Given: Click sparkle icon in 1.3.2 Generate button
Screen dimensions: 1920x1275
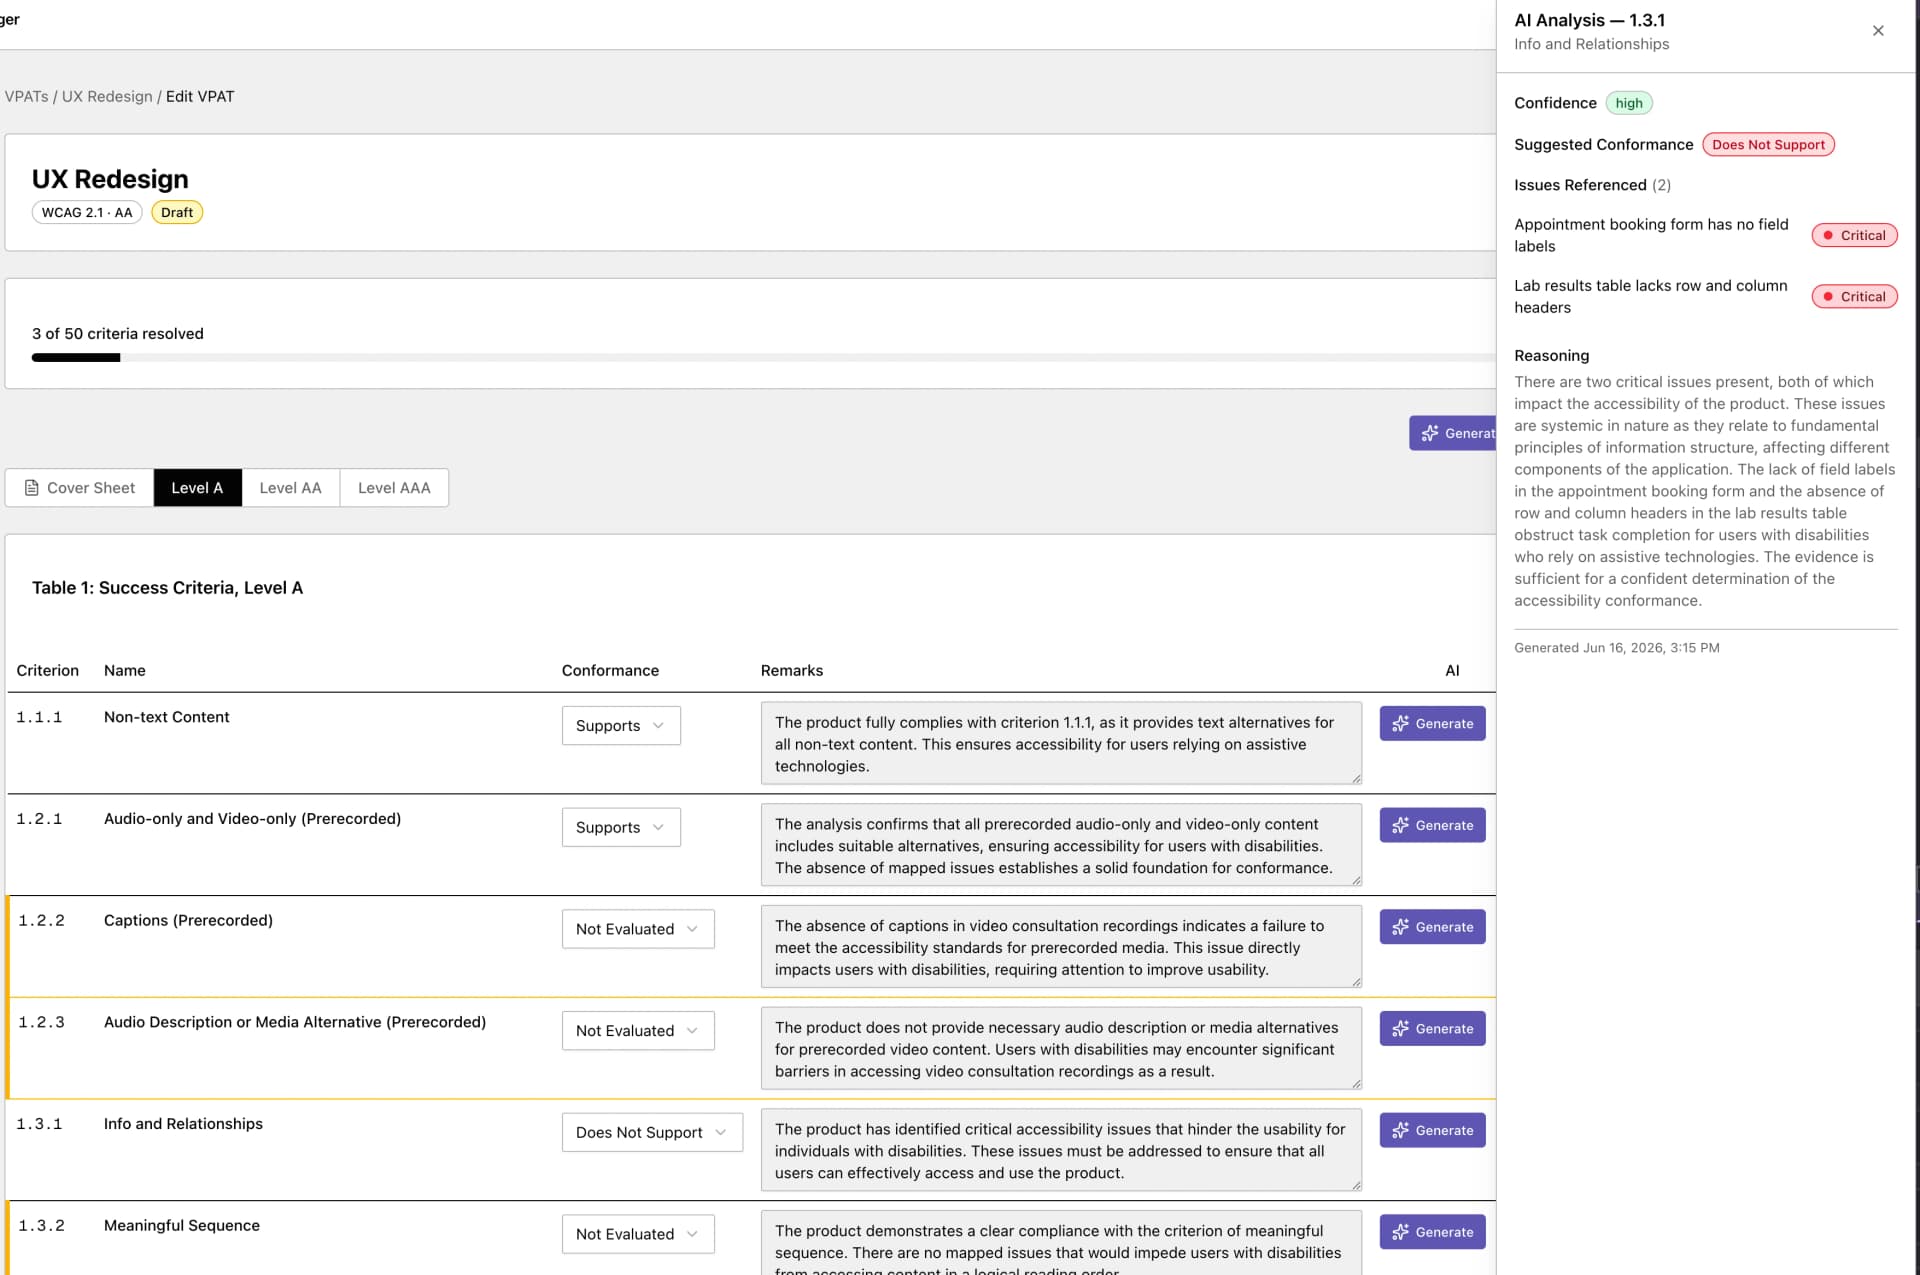Looking at the screenshot, I should pyautogui.click(x=1400, y=1233).
